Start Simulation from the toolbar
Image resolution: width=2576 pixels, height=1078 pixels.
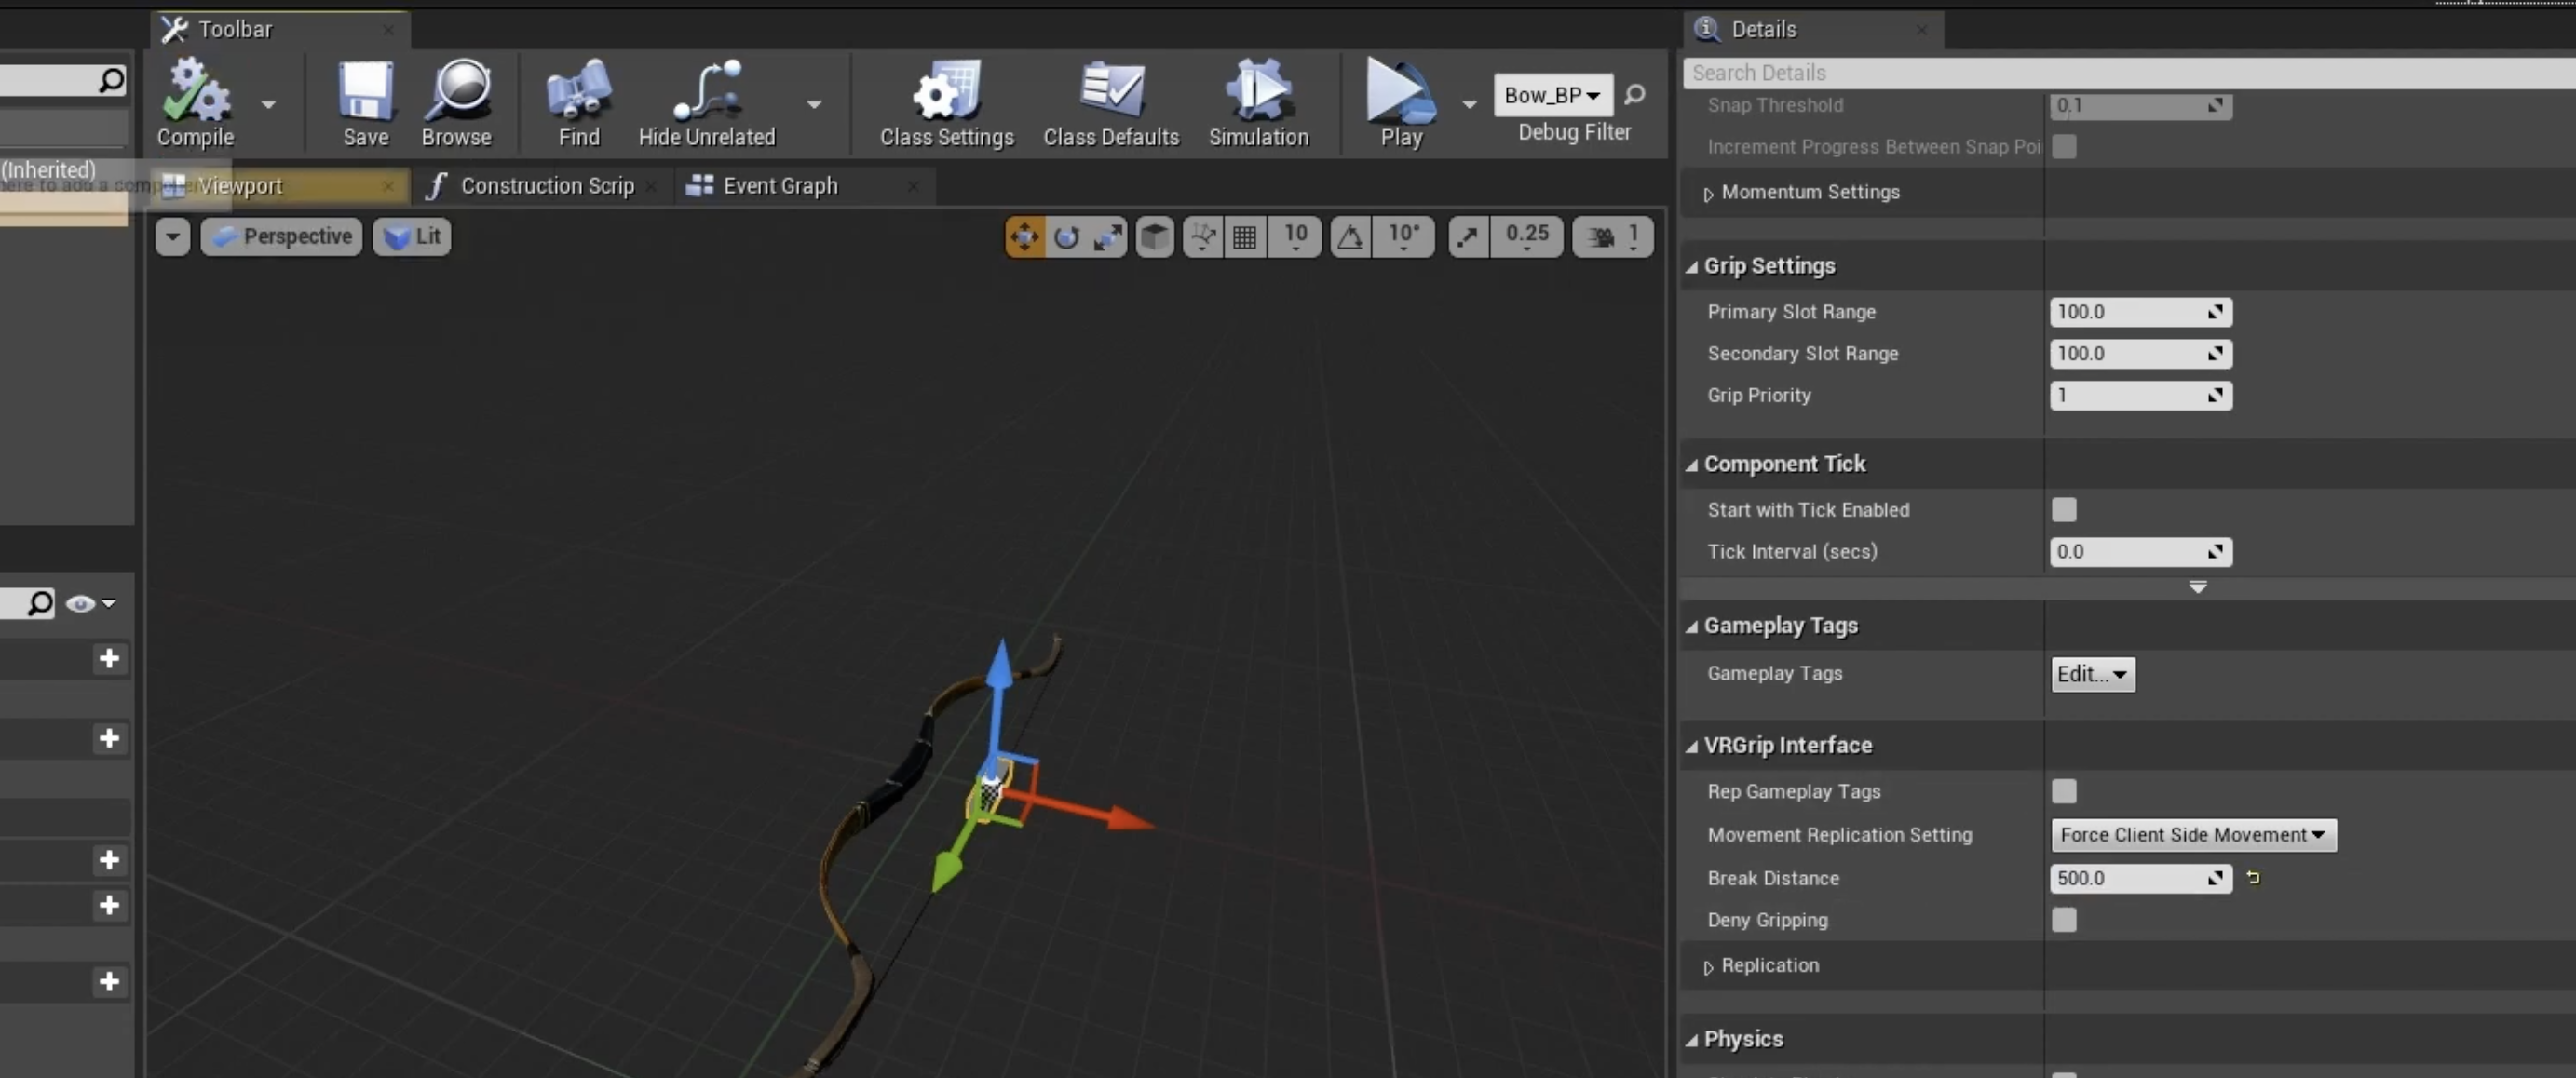coord(1258,103)
